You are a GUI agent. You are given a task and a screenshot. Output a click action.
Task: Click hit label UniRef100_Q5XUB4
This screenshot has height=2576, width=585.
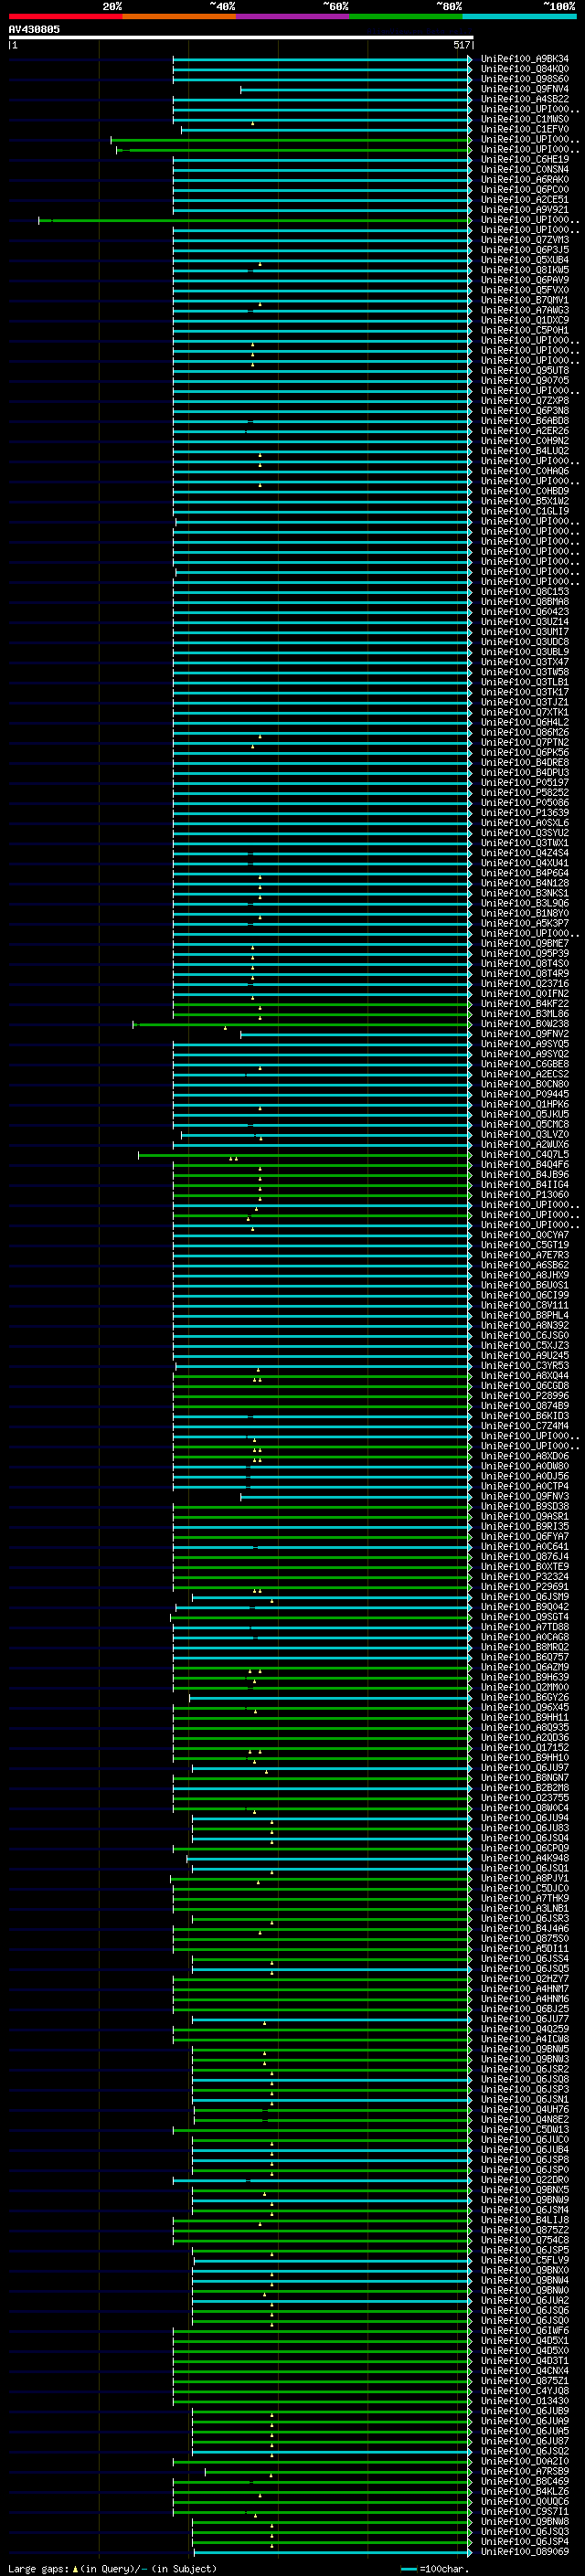(x=525, y=260)
